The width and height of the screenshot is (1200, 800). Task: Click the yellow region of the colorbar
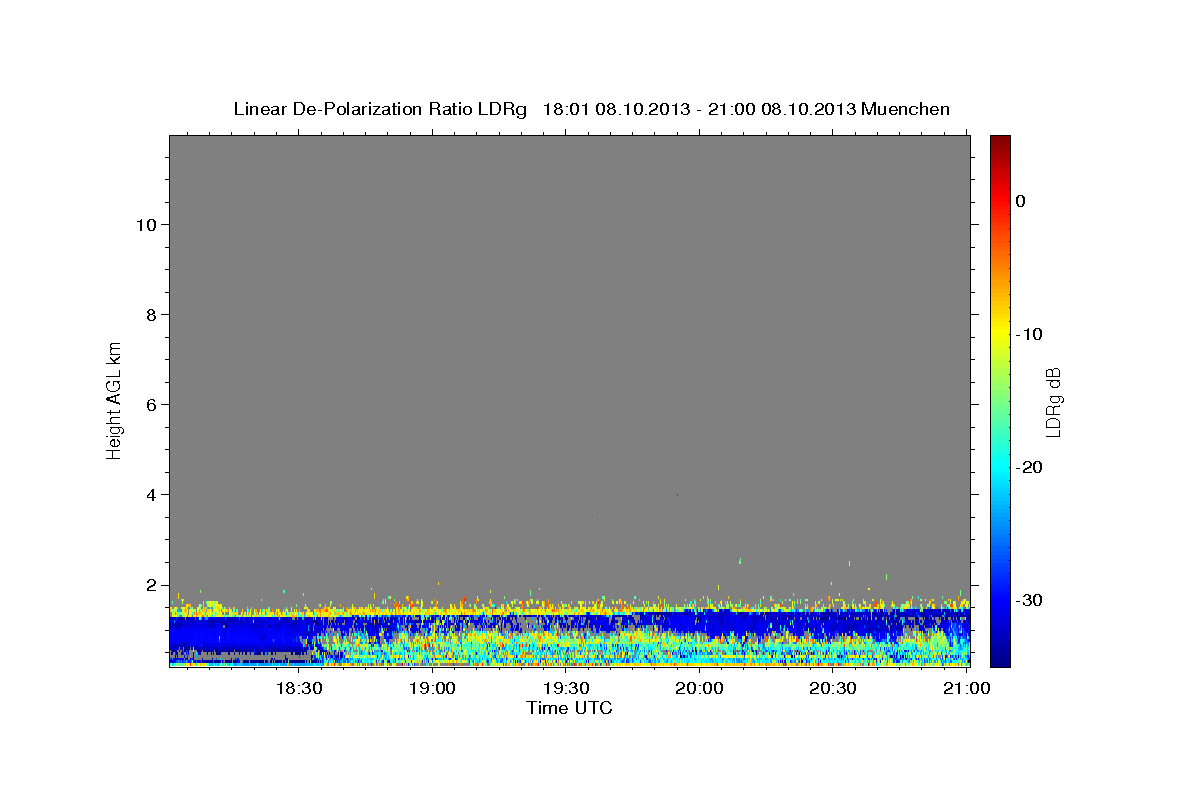(x=1000, y=330)
